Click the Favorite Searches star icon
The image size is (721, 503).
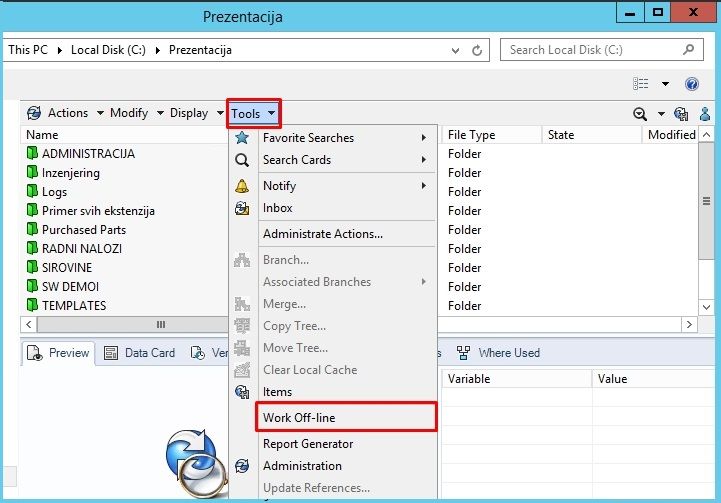click(241, 138)
